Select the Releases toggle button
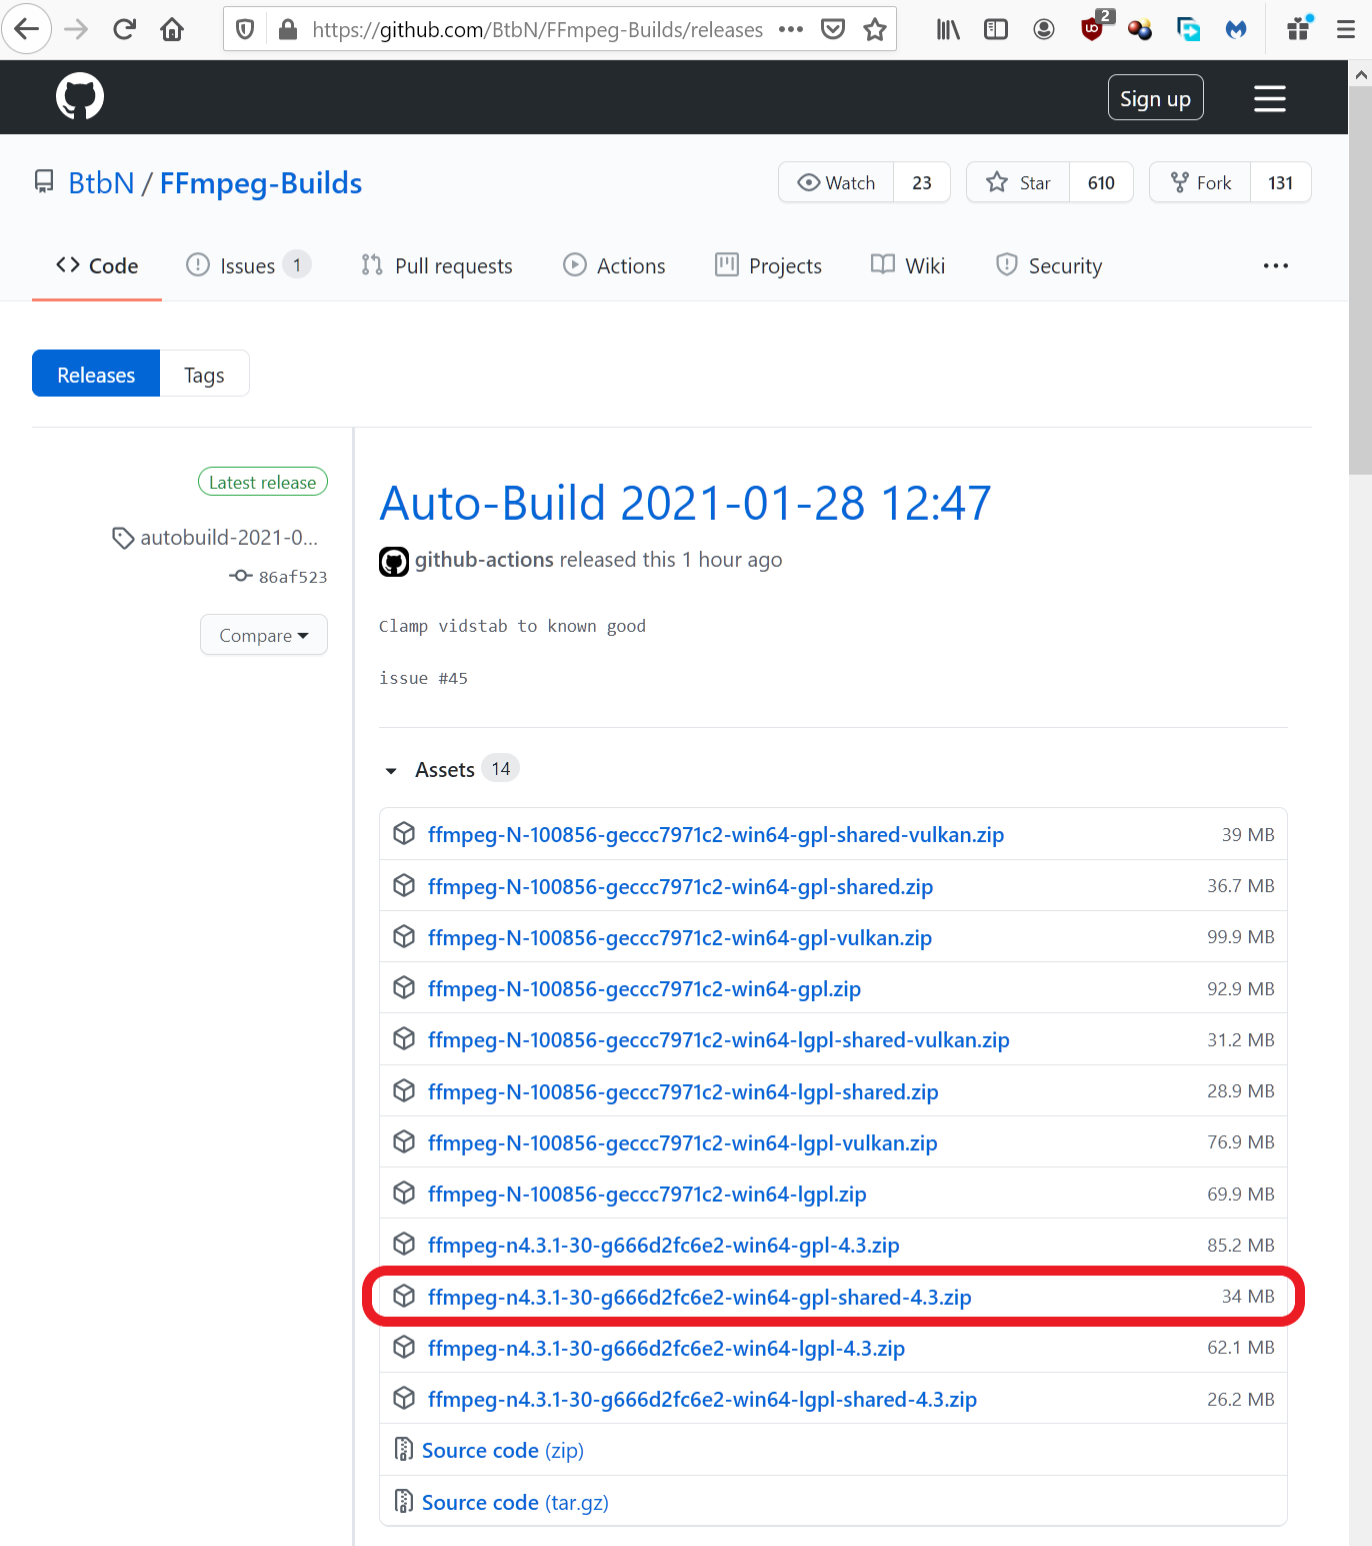Image resolution: width=1372 pixels, height=1546 pixels. [96, 374]
